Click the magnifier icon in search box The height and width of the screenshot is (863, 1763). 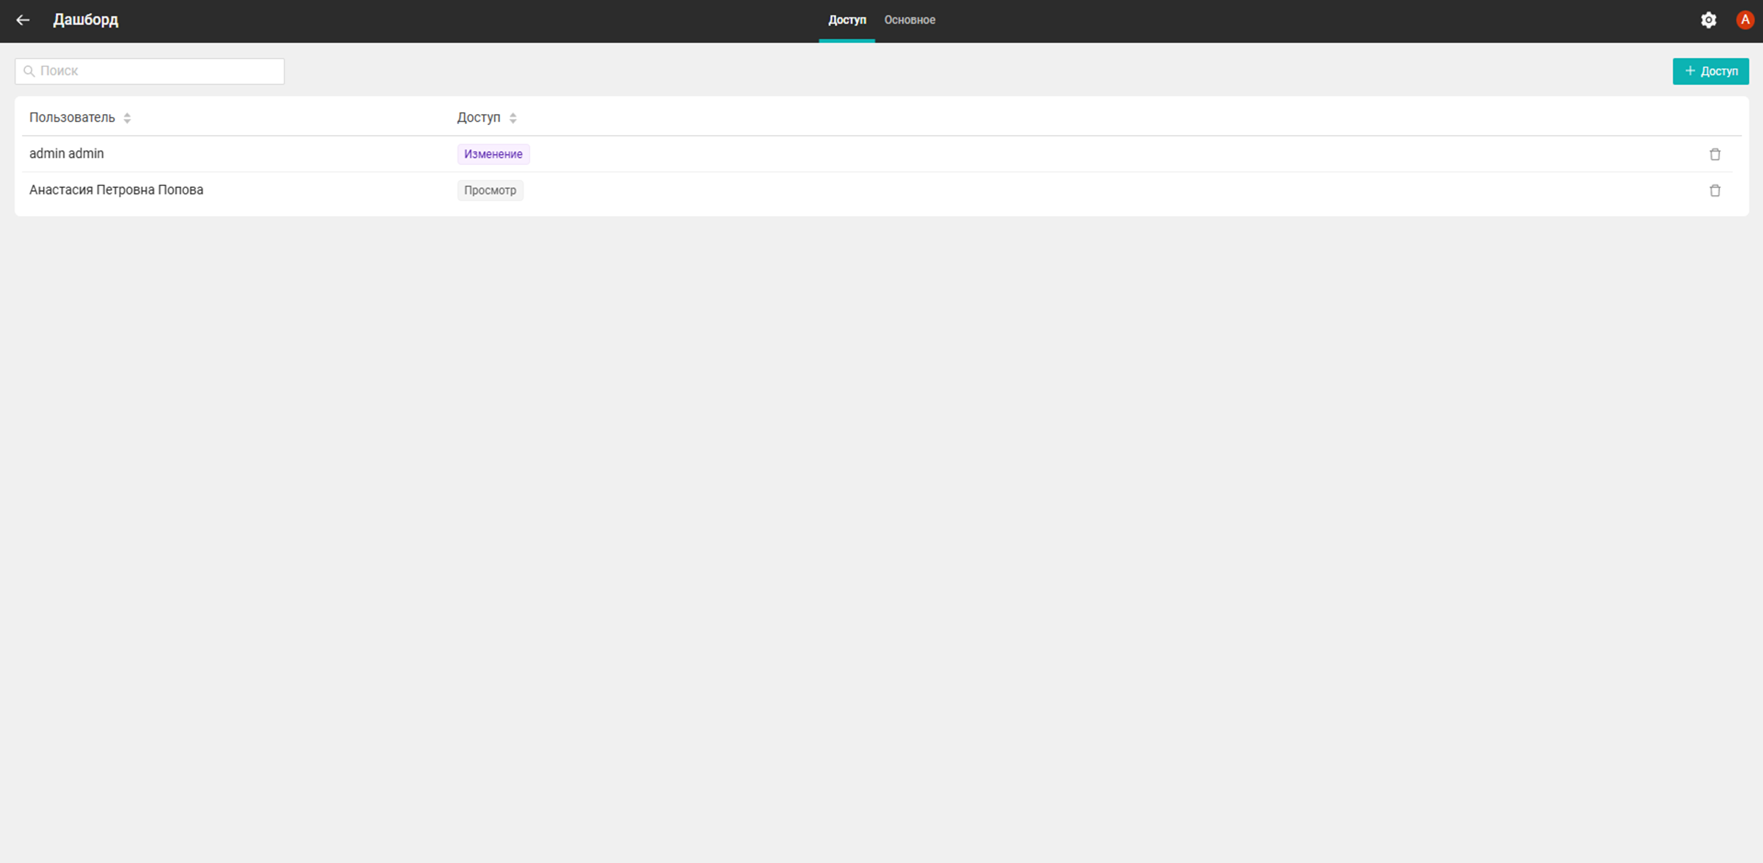pos(29,71)
